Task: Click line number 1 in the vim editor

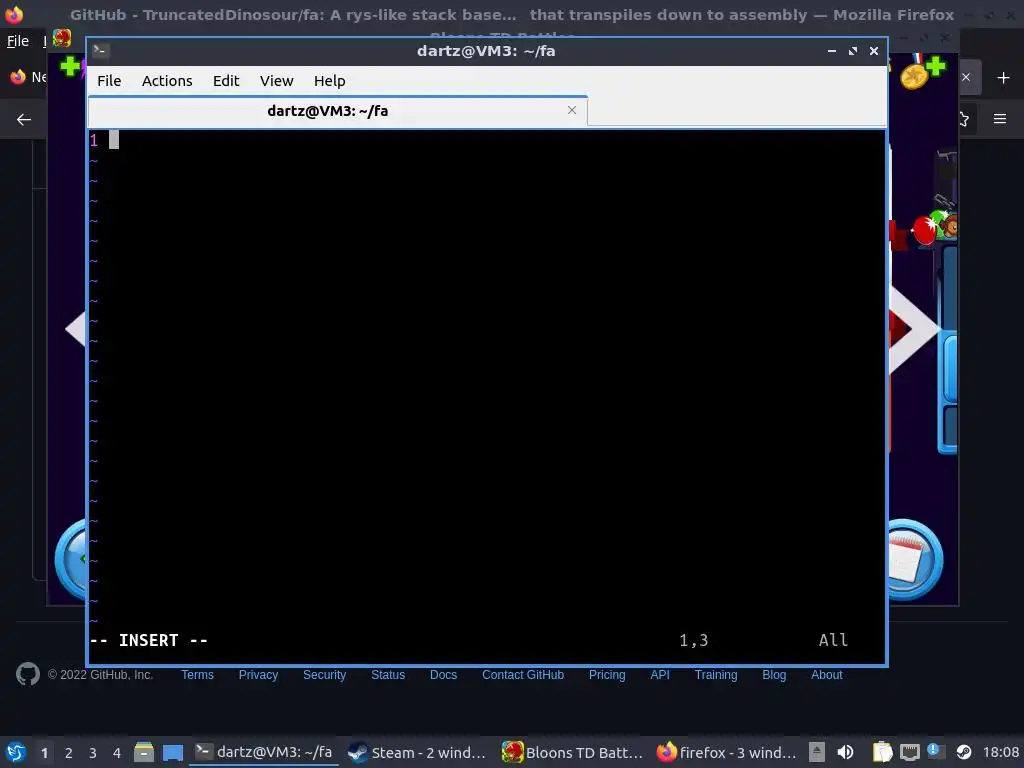Action: [x=94, y=140]
